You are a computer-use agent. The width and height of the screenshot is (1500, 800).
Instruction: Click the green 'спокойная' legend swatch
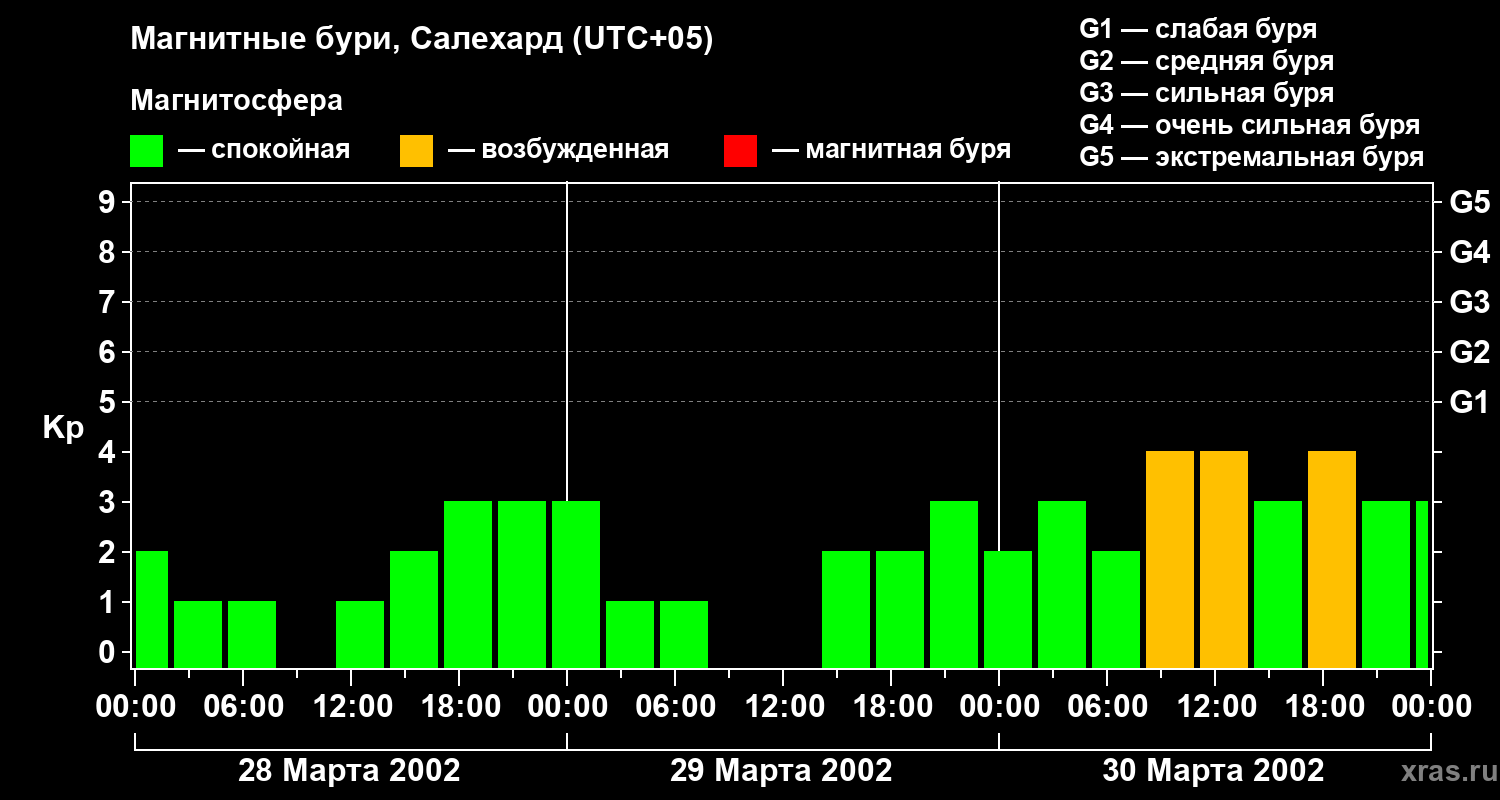147,151
